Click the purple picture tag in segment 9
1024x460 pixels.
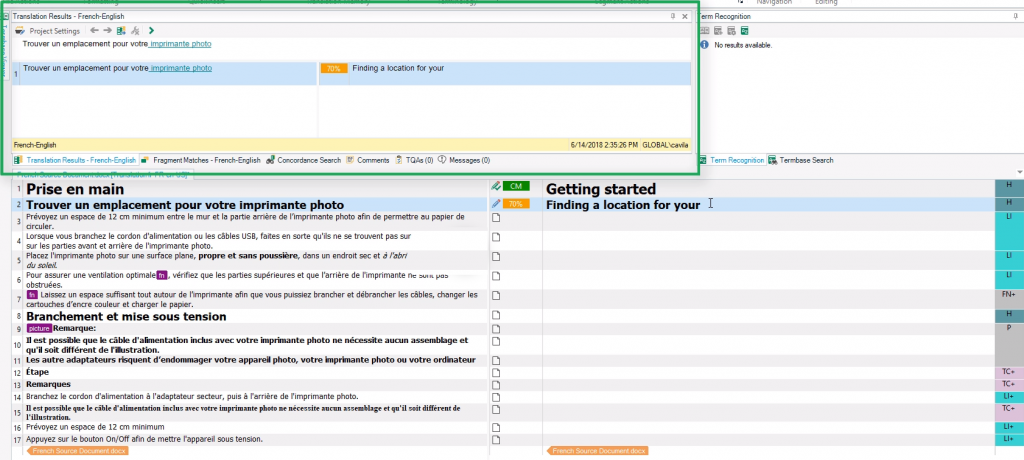point(39,328)
